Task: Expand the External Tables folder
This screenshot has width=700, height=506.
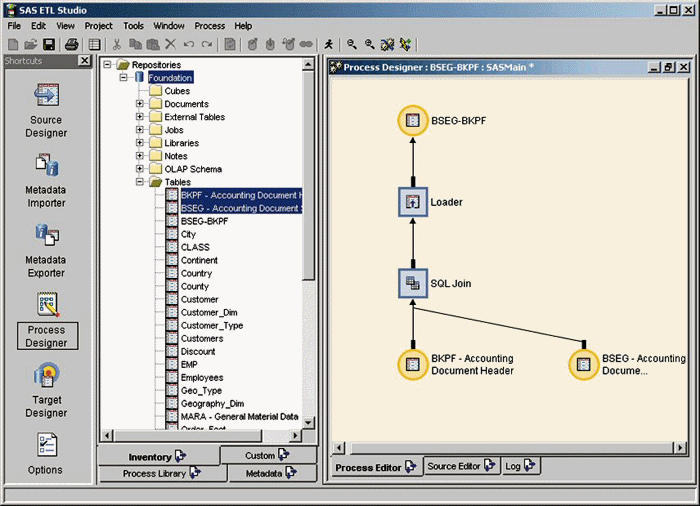Action: point(140,117)
